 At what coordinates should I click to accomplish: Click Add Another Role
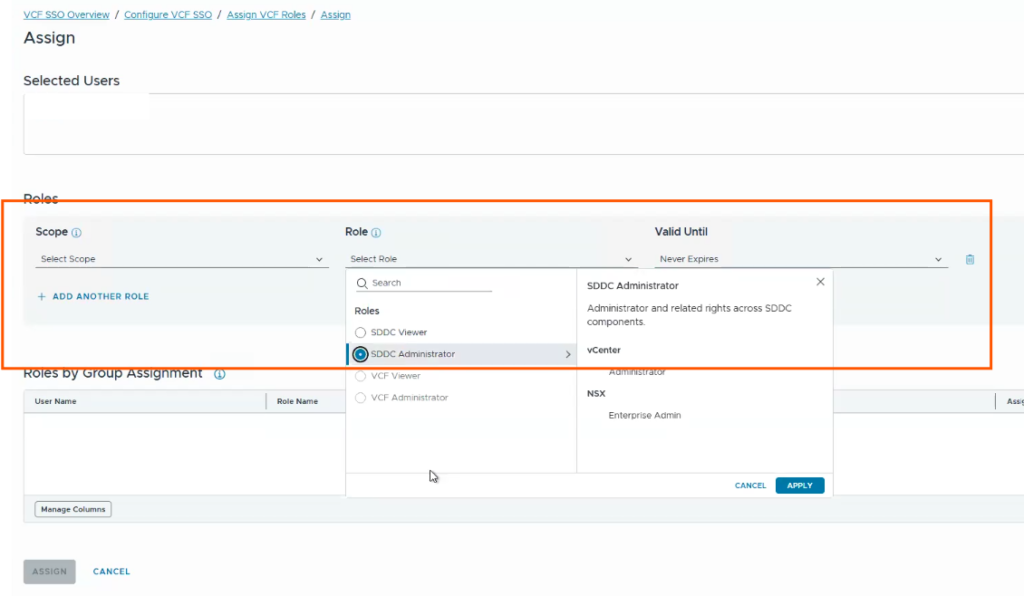click(x=93, y=296)
